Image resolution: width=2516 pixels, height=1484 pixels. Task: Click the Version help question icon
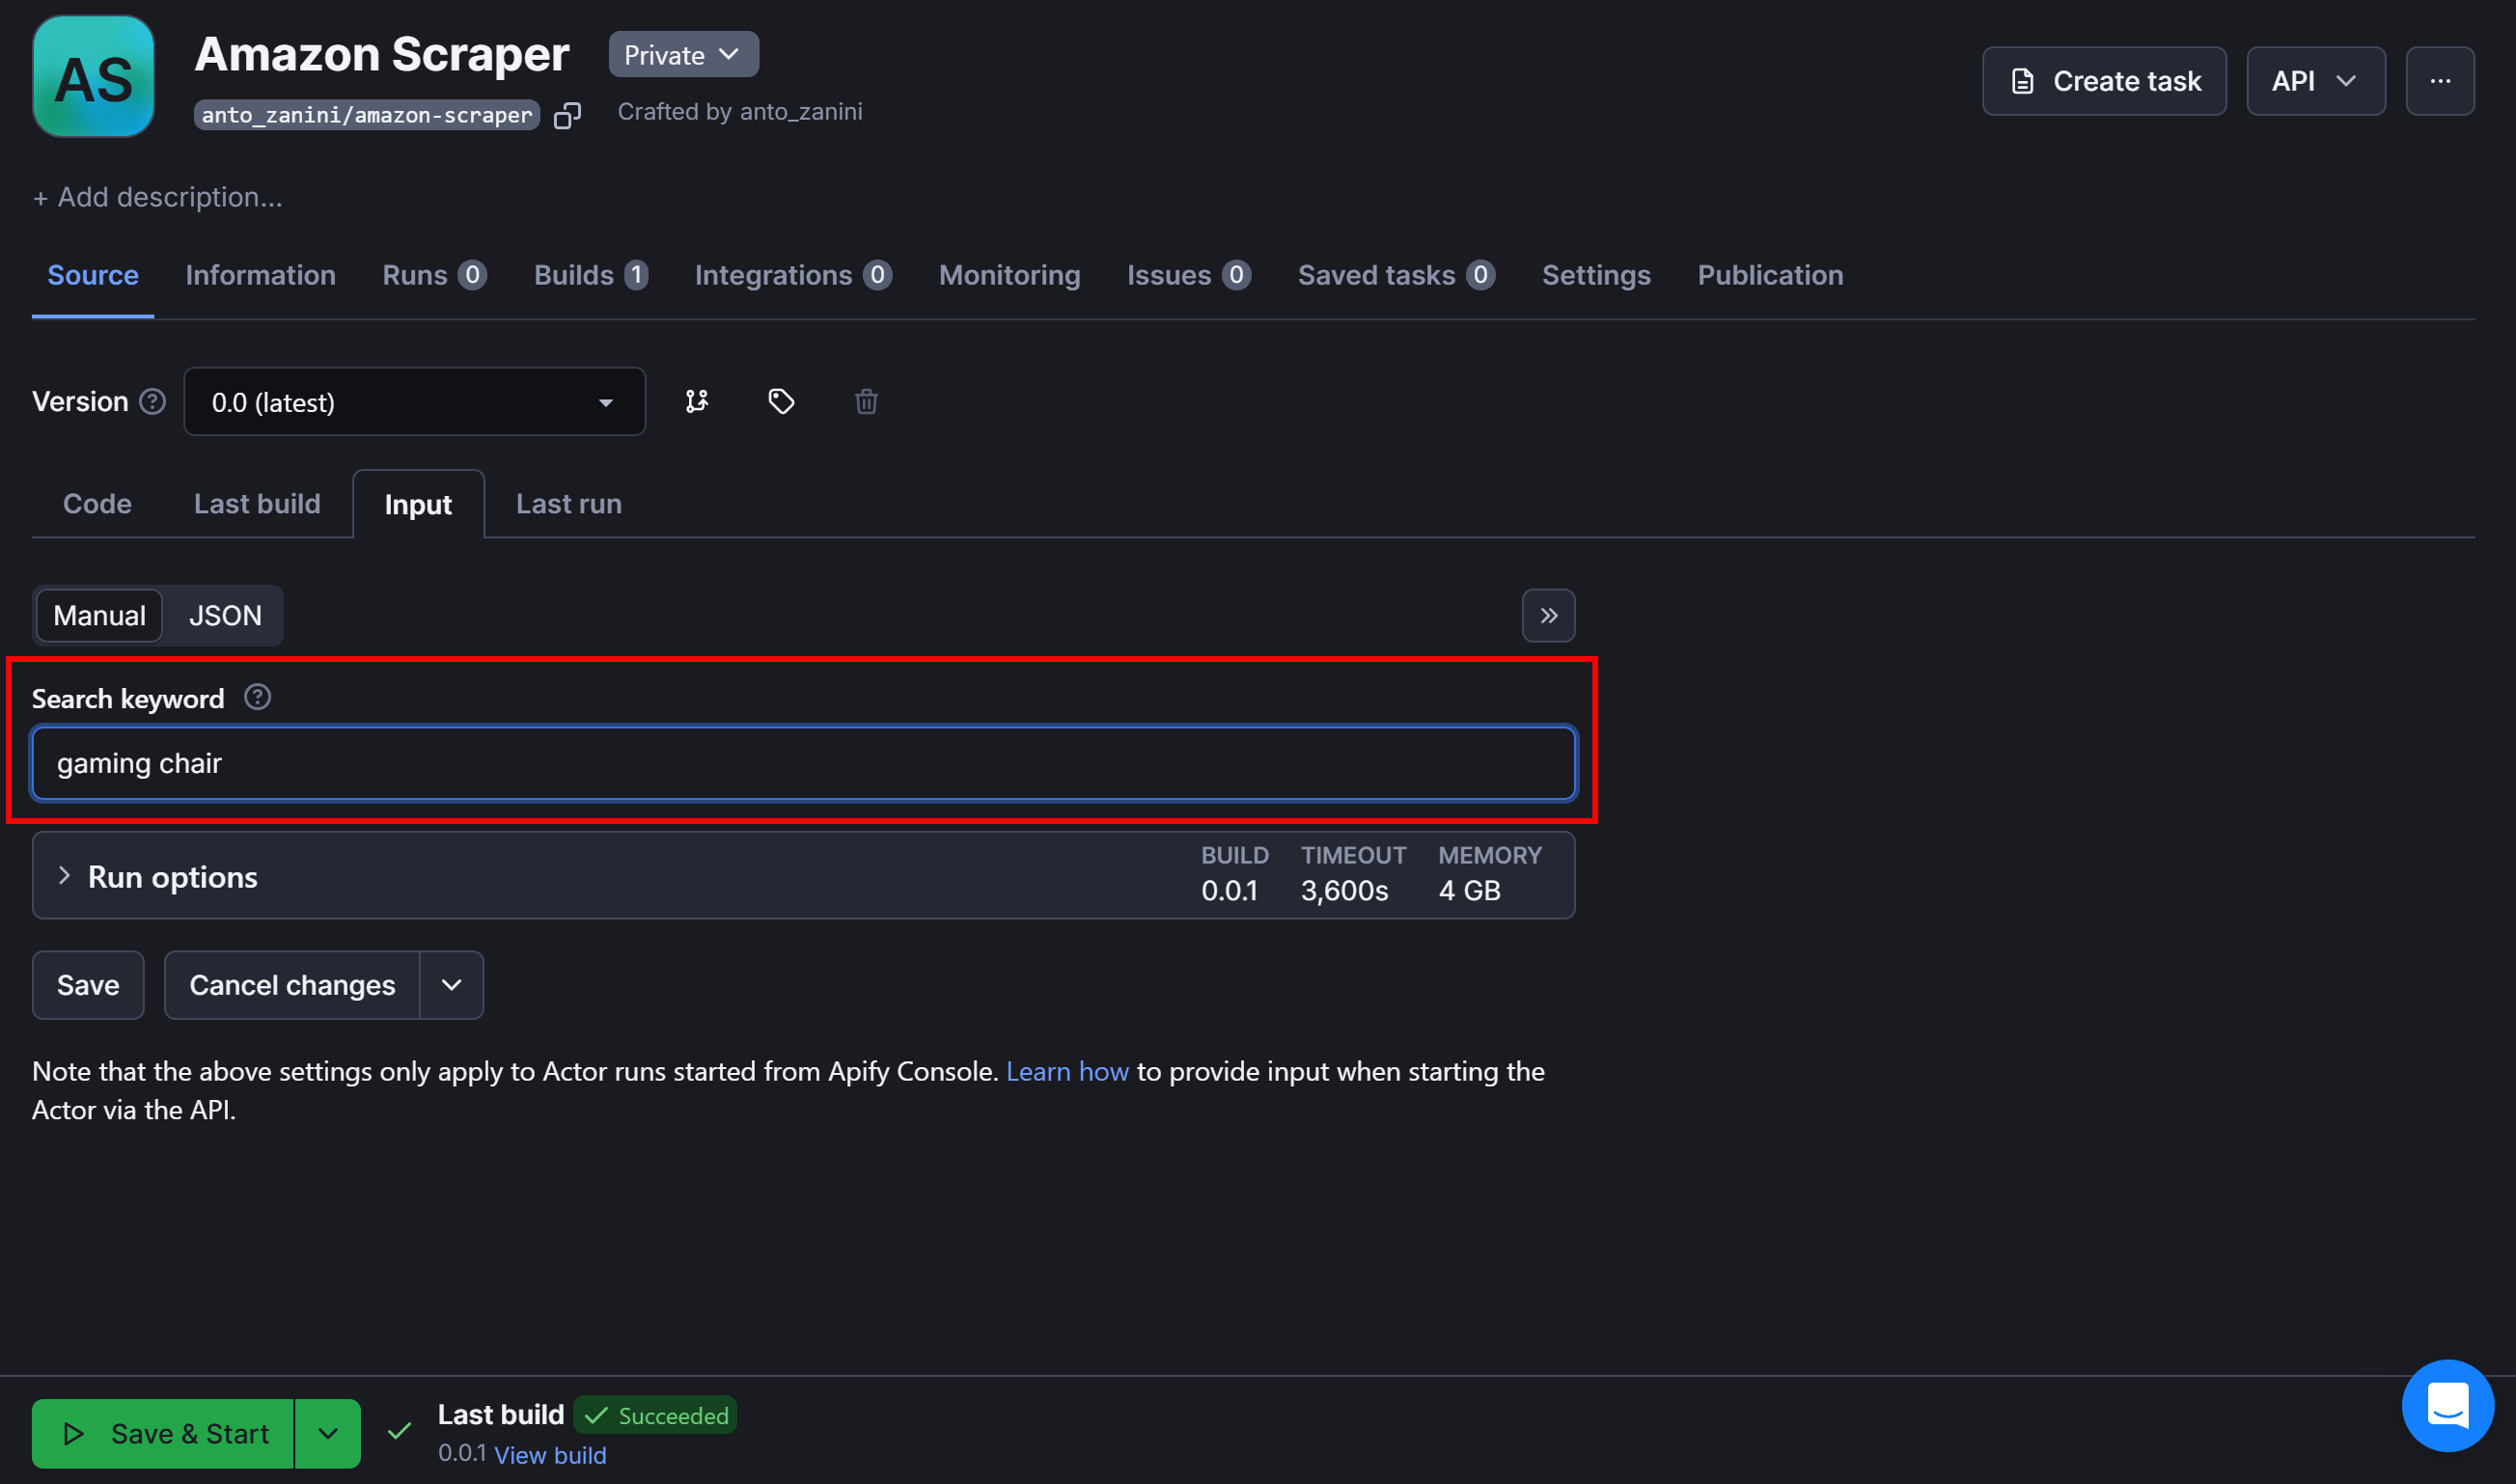pyautogui.click(x=152, y=402)
